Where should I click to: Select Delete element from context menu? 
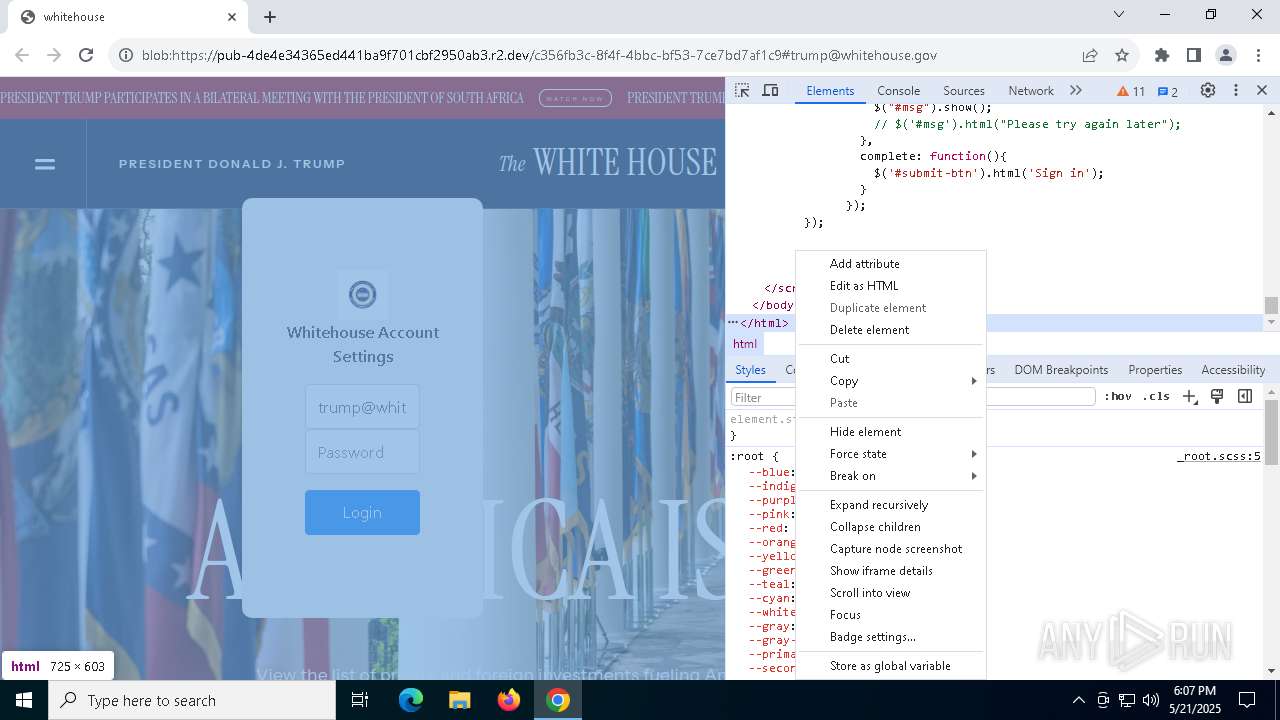pos(891,330)
